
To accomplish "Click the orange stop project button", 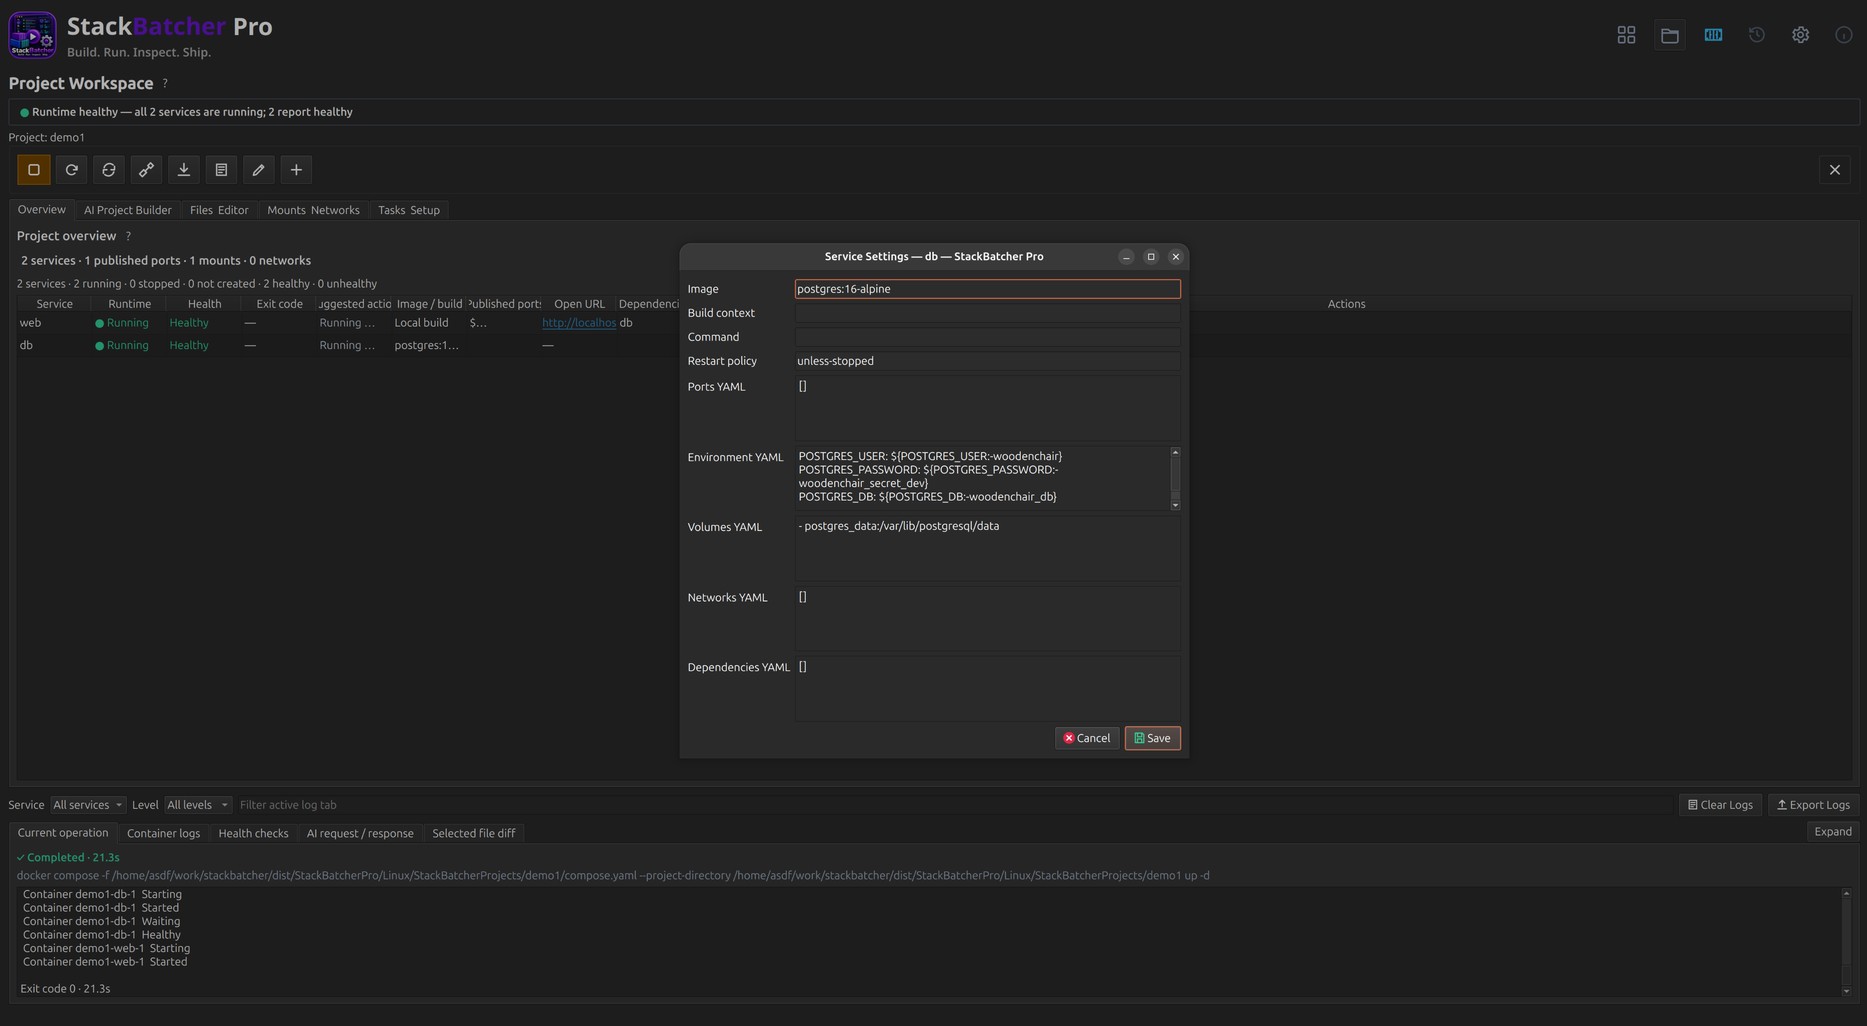I will pos(34,170).
